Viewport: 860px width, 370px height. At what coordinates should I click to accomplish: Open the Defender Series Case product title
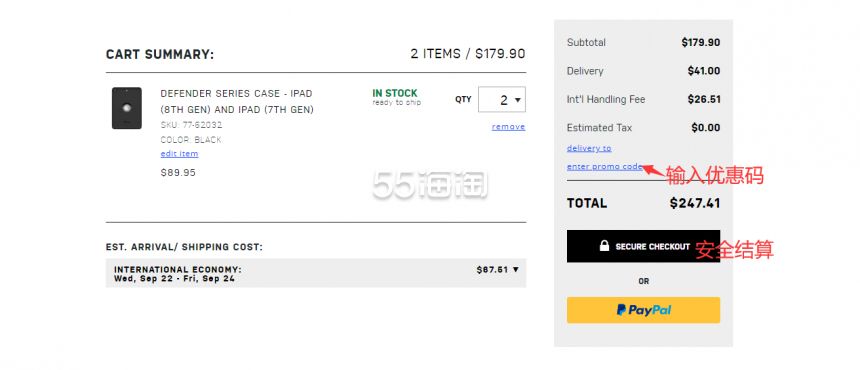point(237,101)
